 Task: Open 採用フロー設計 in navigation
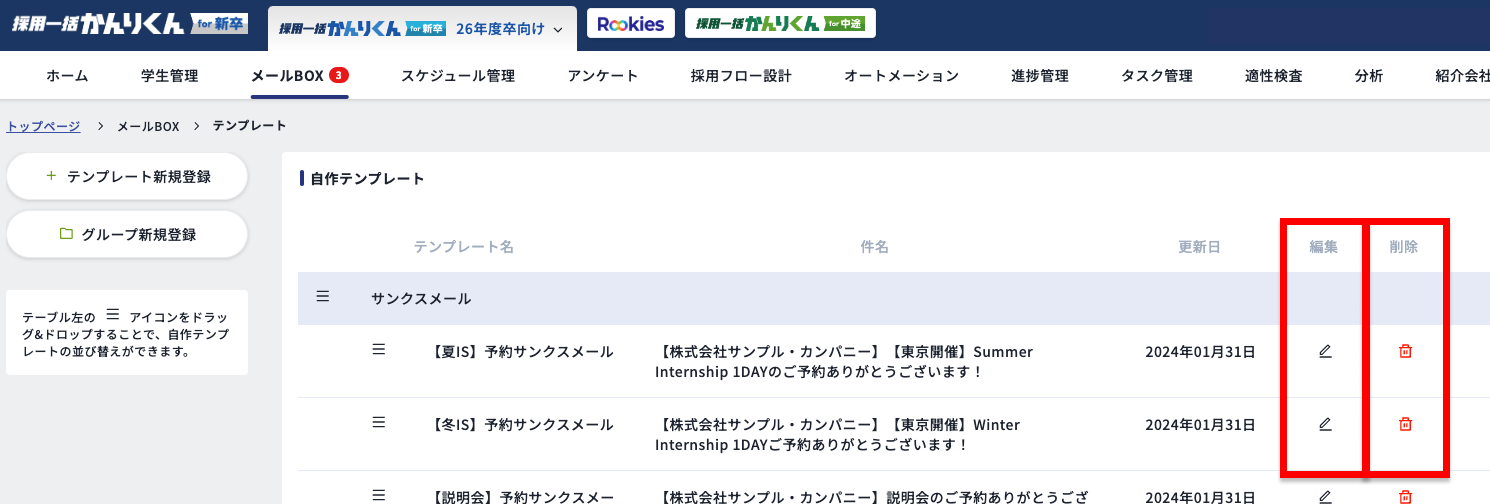(740, 76)
